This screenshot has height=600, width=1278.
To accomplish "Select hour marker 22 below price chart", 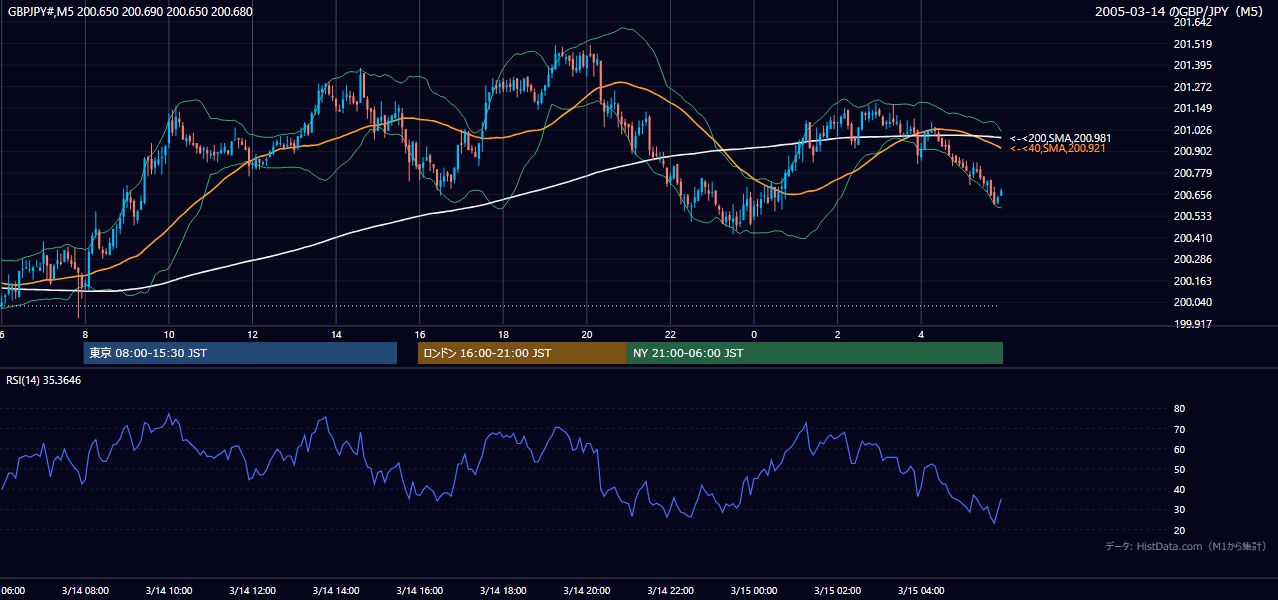I will [x=670, y=335].
